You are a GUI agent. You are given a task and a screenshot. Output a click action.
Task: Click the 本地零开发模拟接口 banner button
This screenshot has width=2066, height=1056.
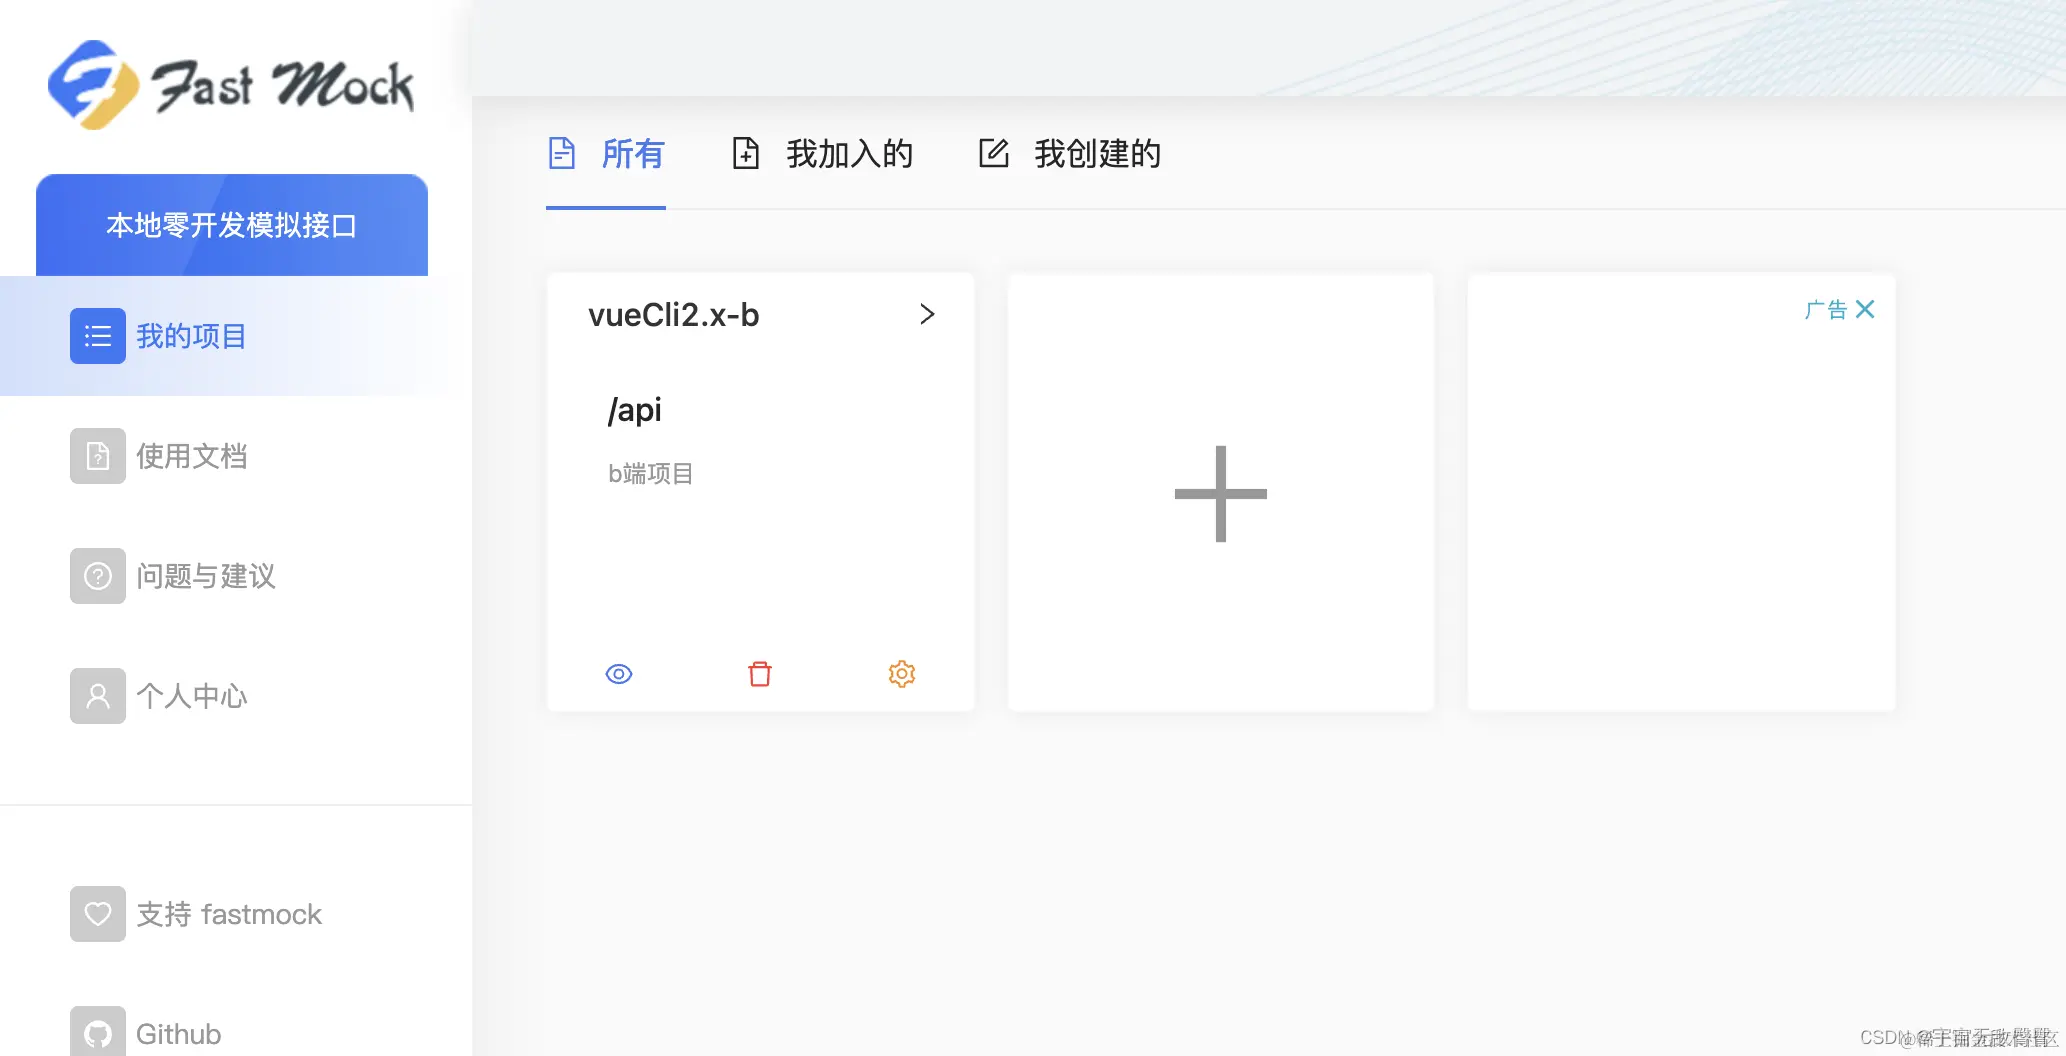tap(231, 224)
